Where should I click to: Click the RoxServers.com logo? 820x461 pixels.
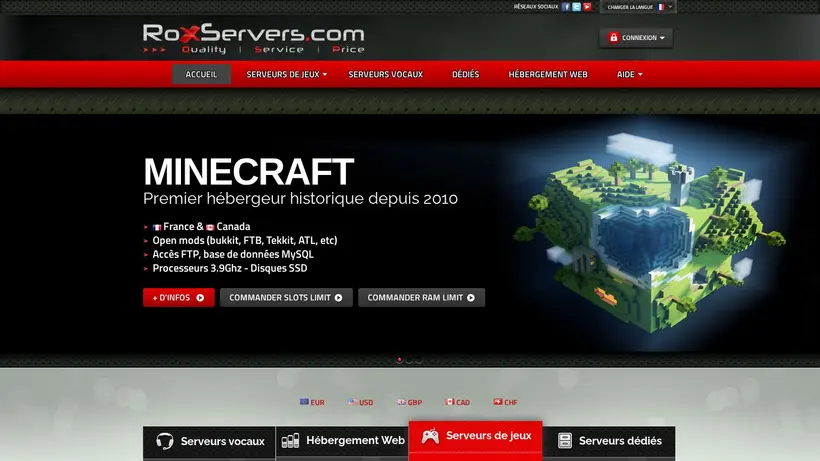coord(254,38)
